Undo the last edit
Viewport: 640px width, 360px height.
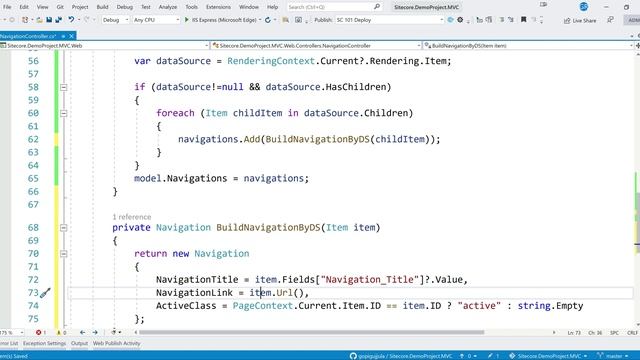click(x=71, y=20)
